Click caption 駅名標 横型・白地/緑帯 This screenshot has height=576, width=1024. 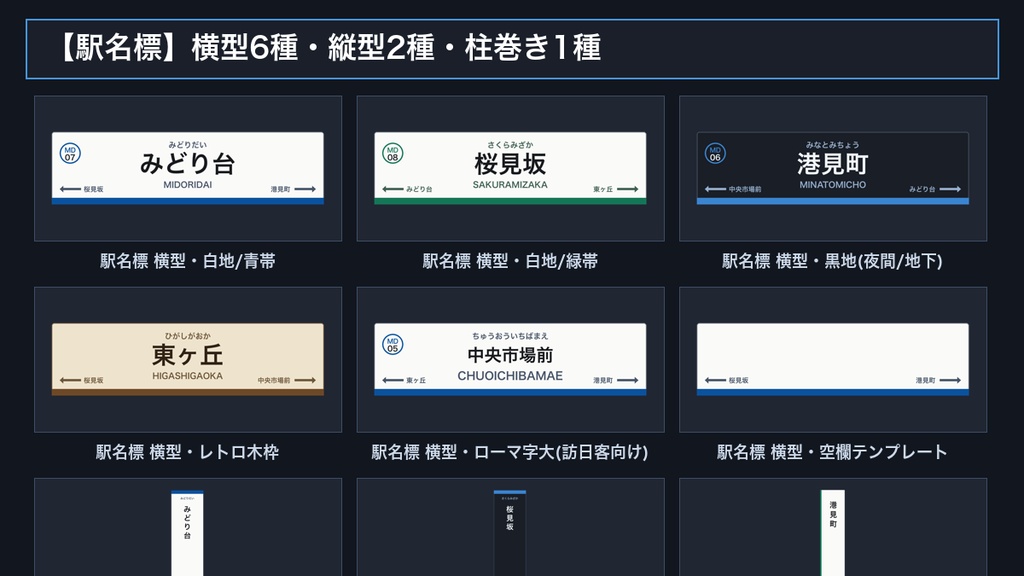[511, 261]
